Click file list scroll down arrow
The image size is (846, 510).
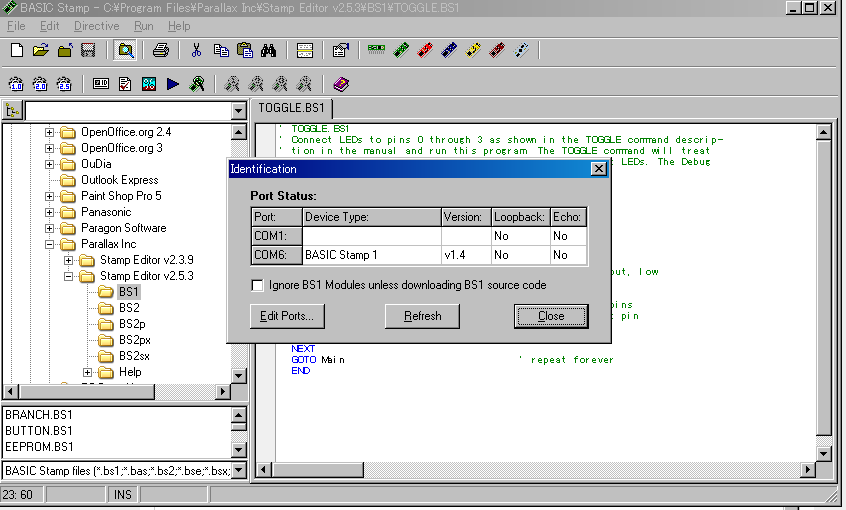tap(238, 449)
